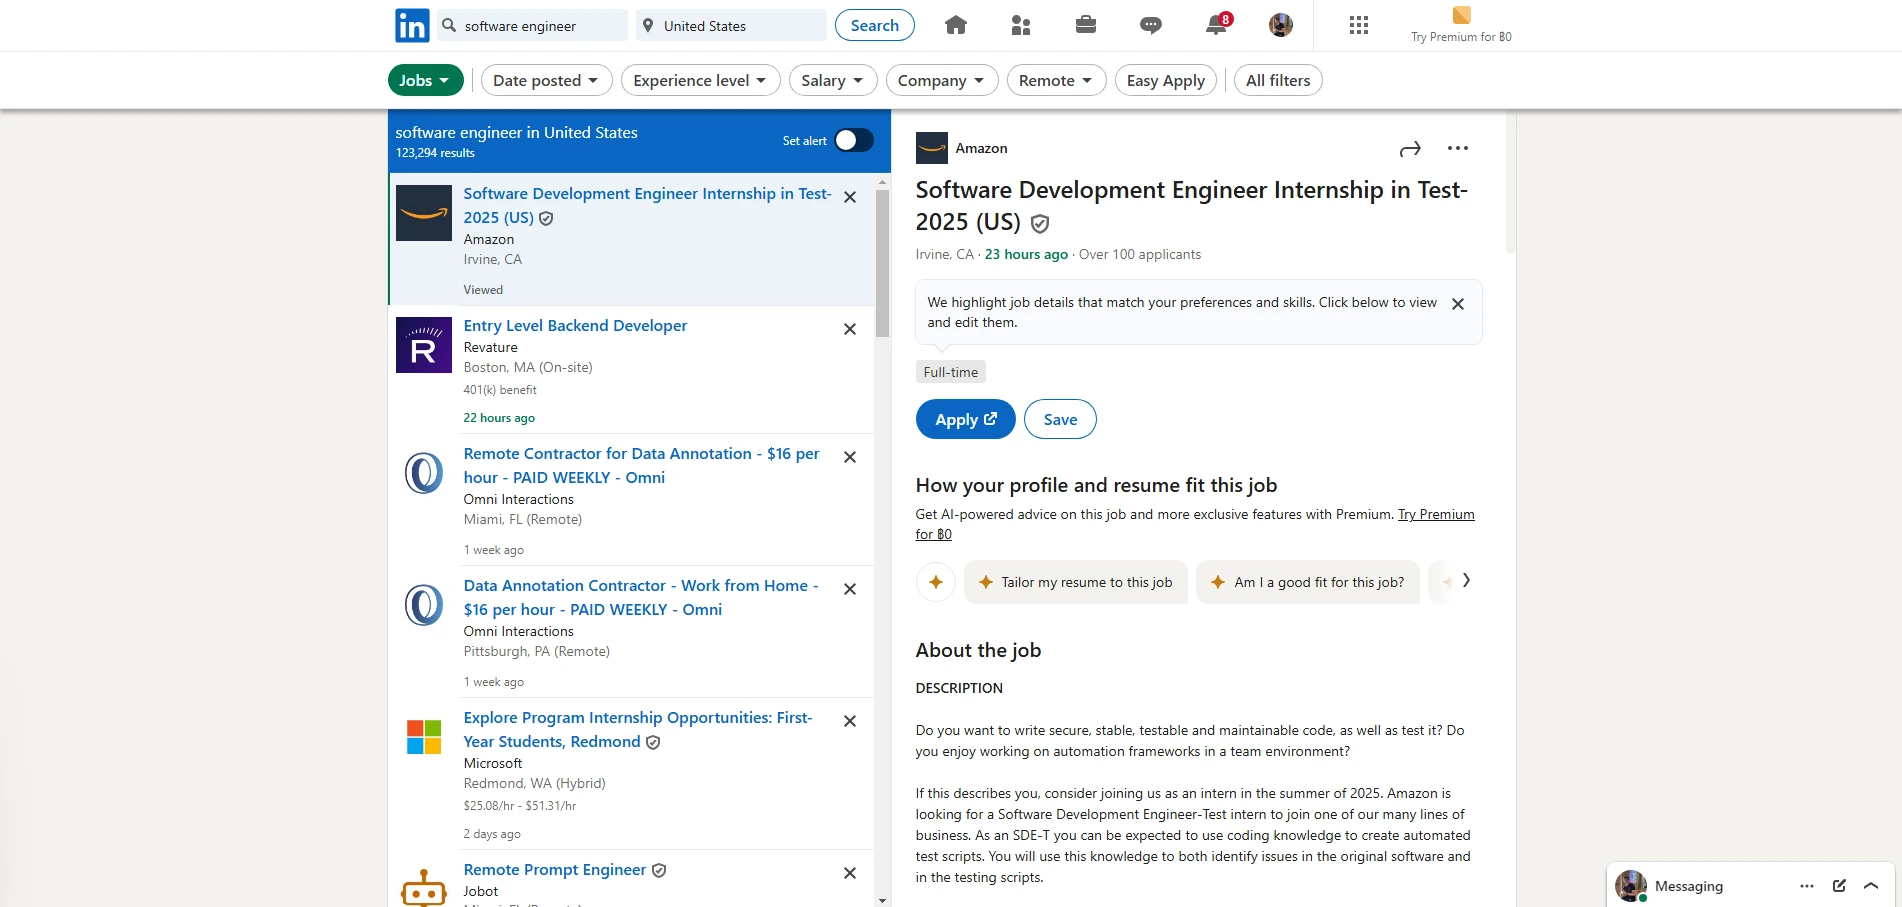
Task: Open the Jobs category dropdown
Action: [x=425, y=81]
